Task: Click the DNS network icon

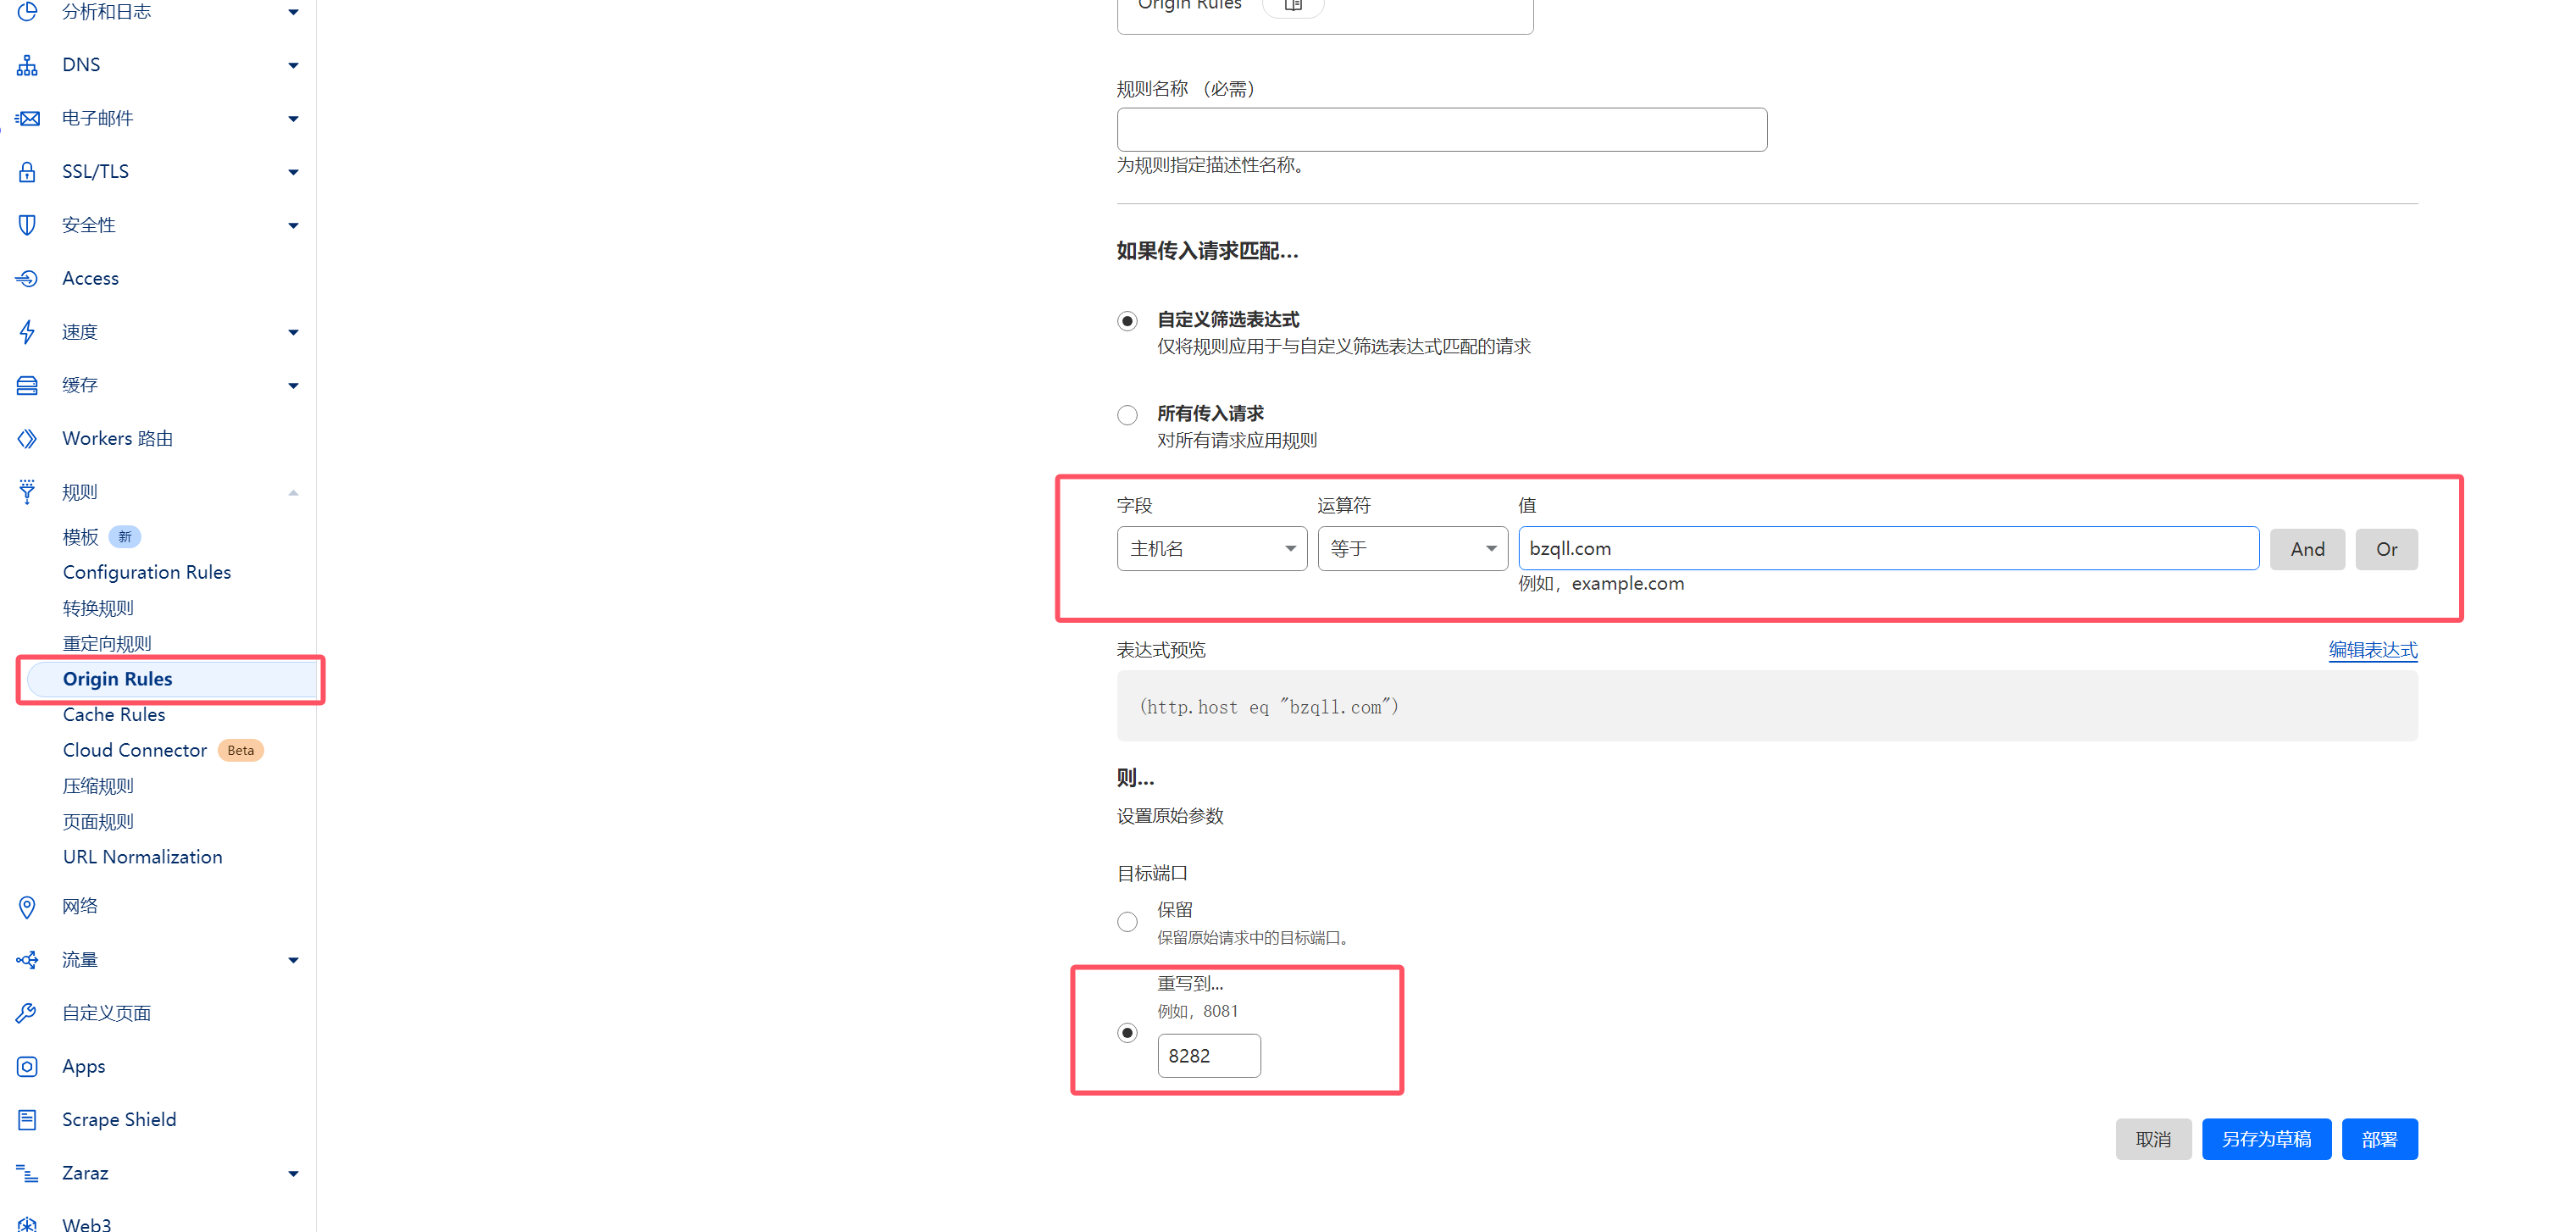Action: (x=27, y=65)
